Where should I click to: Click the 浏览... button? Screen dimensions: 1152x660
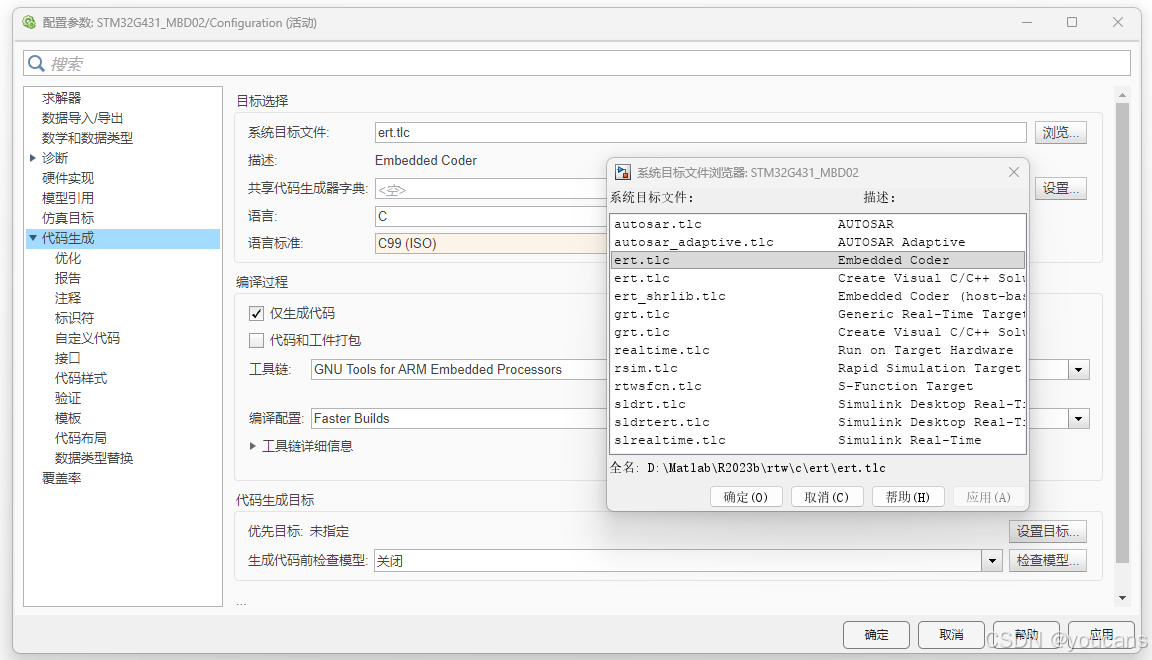[x=1060, y=132]
